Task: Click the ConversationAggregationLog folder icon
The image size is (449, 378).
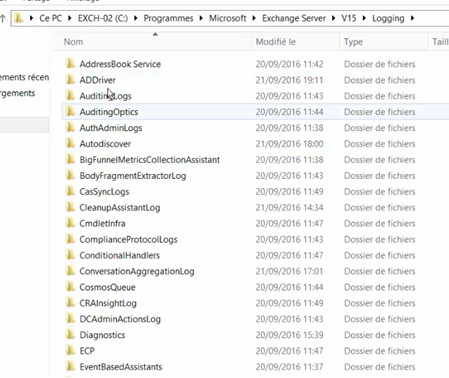Action: point(70,271)
